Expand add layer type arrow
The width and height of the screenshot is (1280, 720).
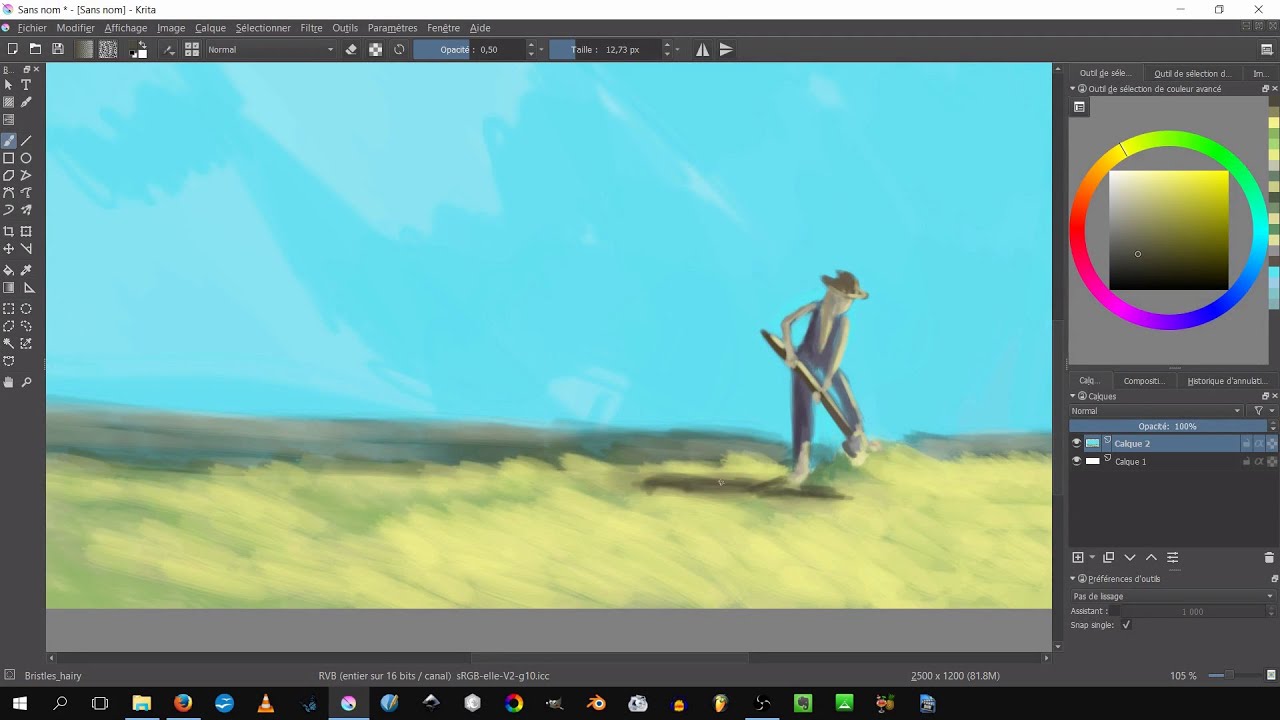click(1092, 557)
